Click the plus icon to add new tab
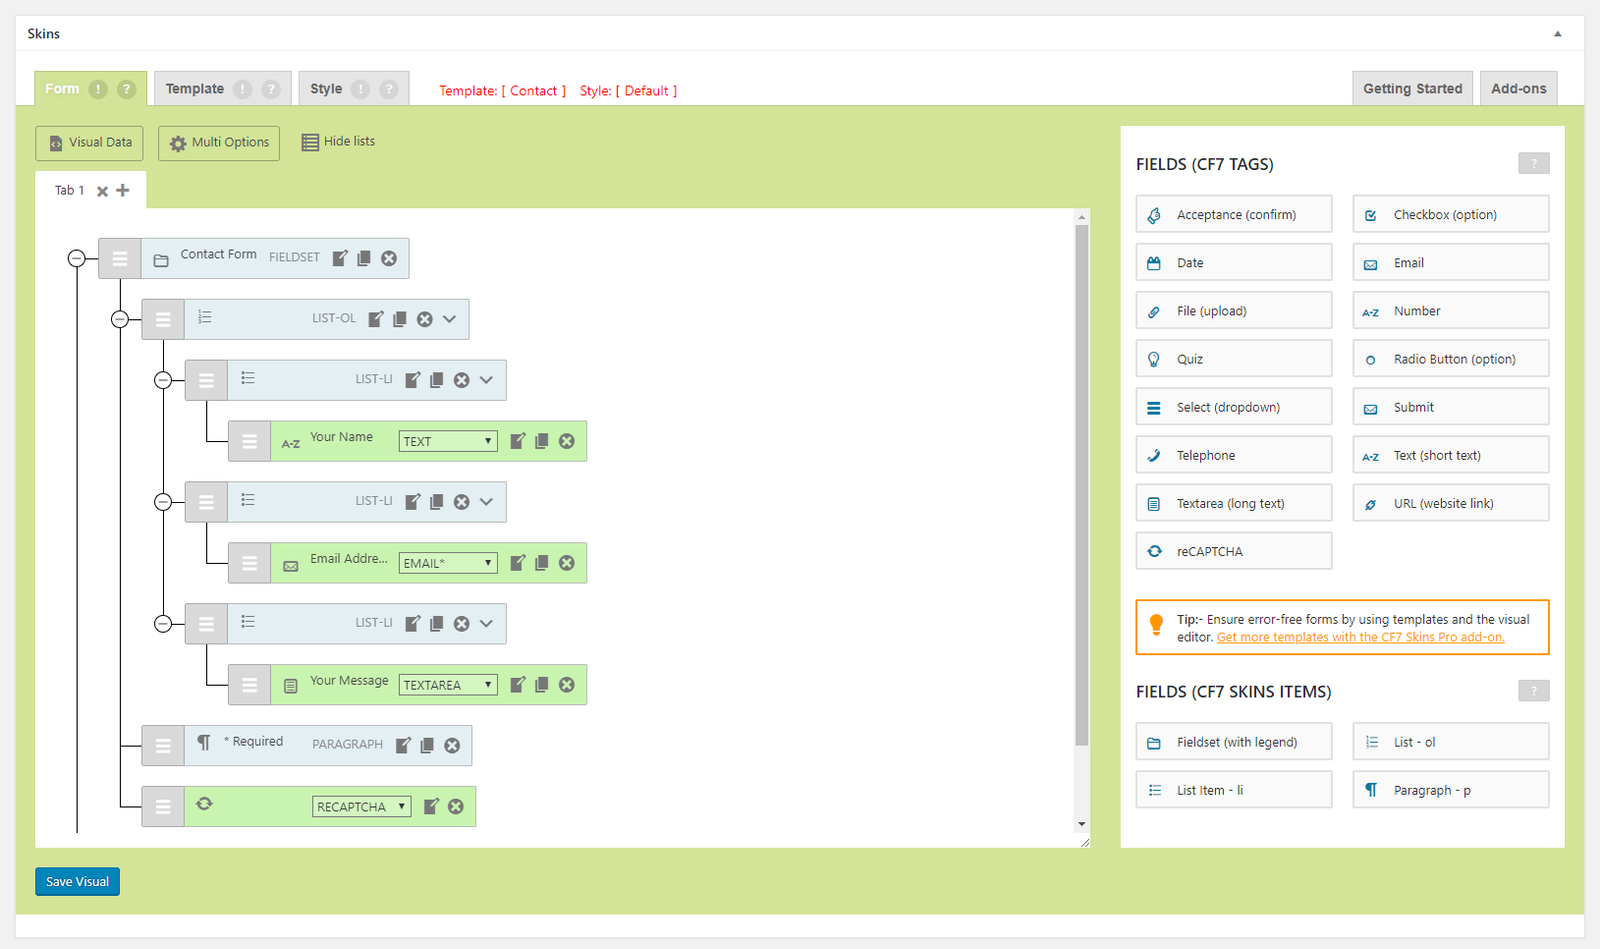Viewport: 1600px width, 949px height. tap(123, 190)
